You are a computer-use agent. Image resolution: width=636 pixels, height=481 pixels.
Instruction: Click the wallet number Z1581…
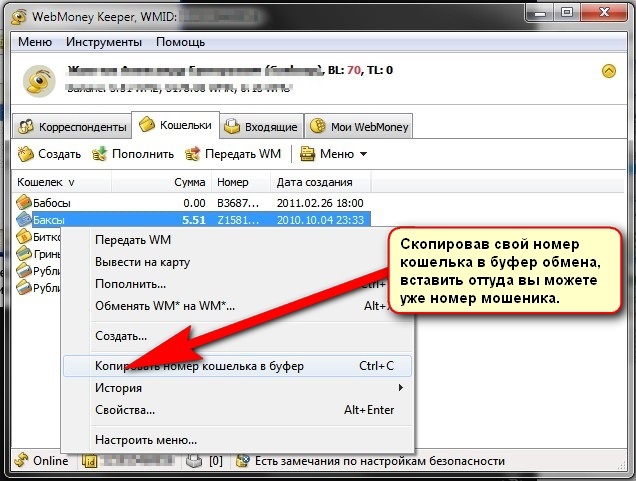[x=238, y=220]
